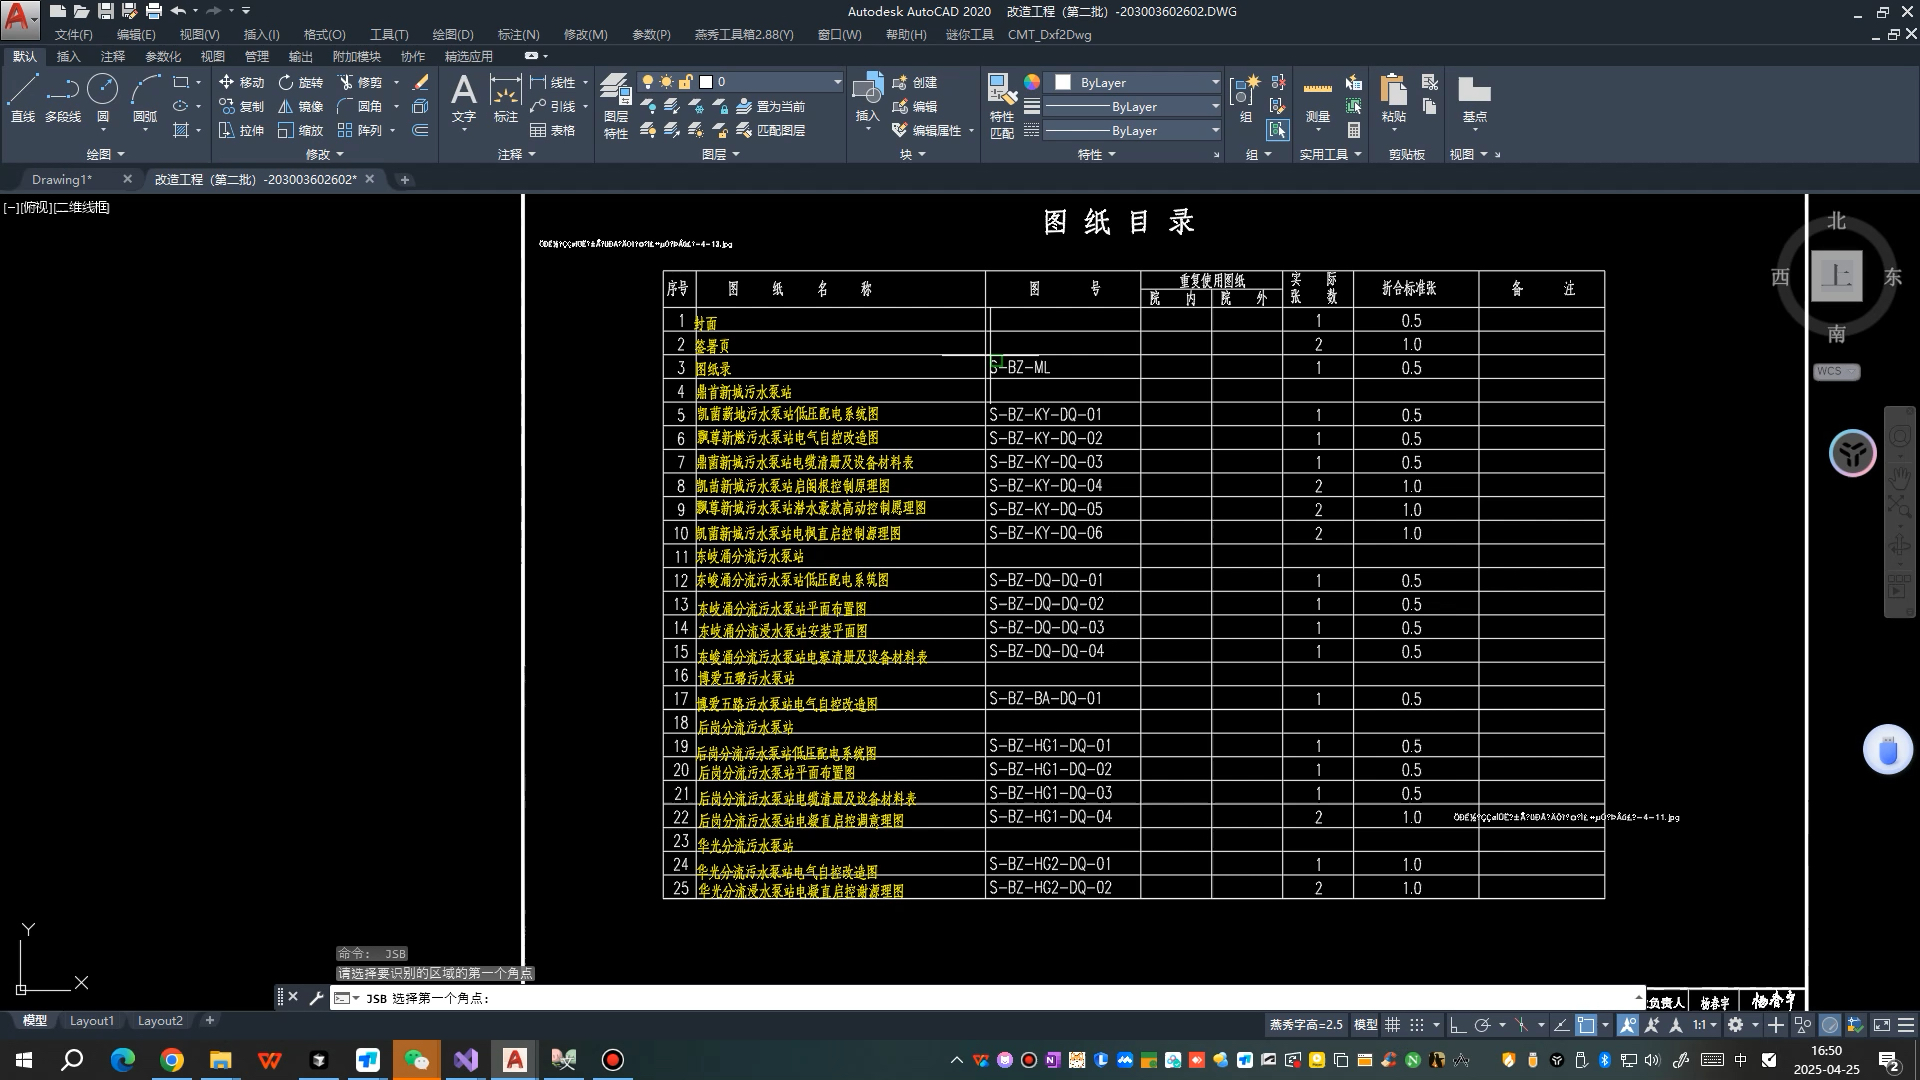1920x1080 pixels.
Task: Click in the JSB command line input
Action: (900, 998)
